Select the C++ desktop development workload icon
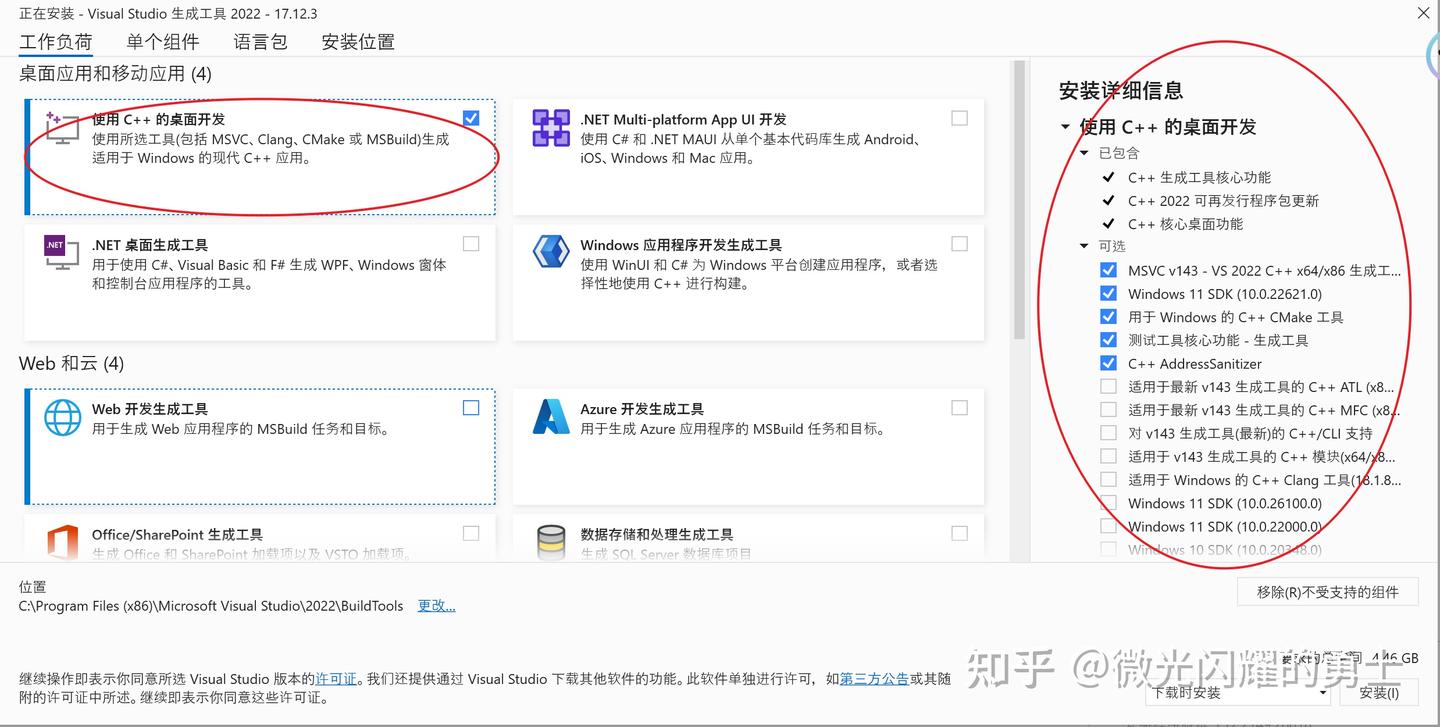The image size is (1440, 727). (60, 130)
